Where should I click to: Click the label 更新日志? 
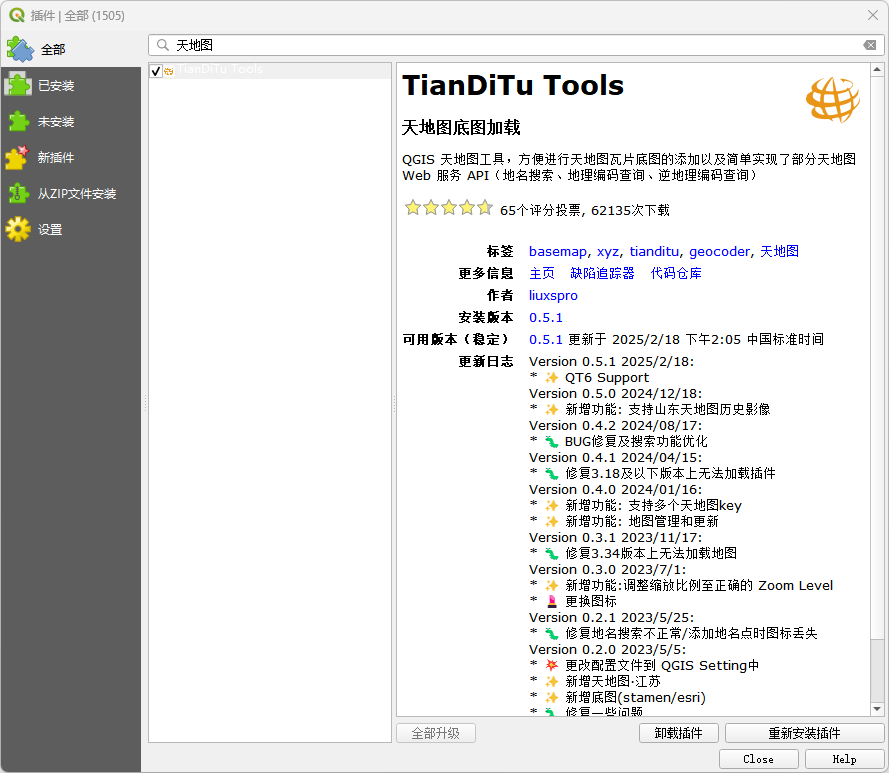tap(486, 361)
